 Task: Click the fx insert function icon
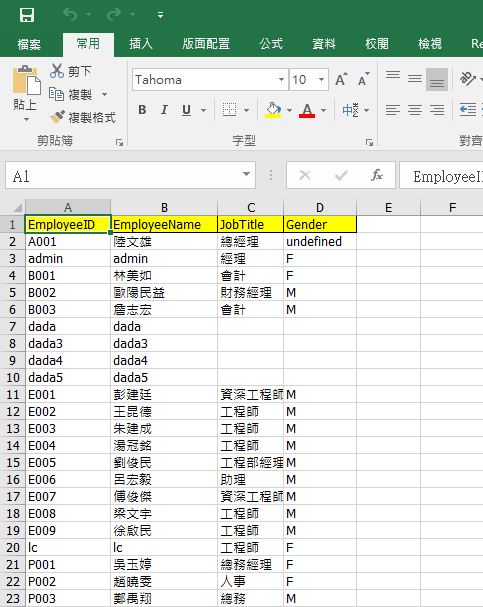click(377, 175)
